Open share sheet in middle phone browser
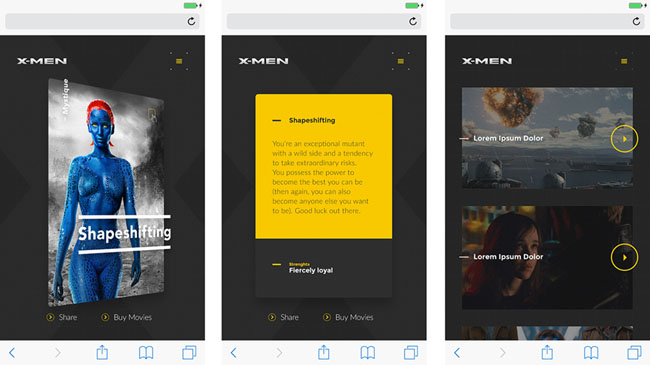The image size is (650, 365). [x=324, y=352]
